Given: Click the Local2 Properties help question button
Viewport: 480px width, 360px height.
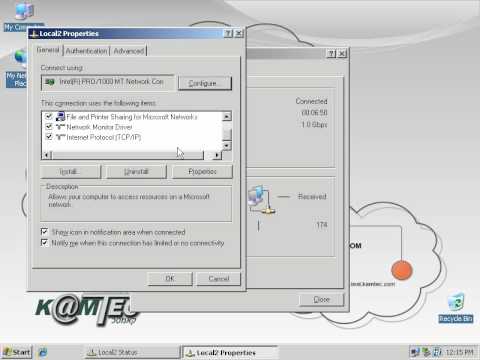Looking at the screenshot, I should click(x=228, y=33).
